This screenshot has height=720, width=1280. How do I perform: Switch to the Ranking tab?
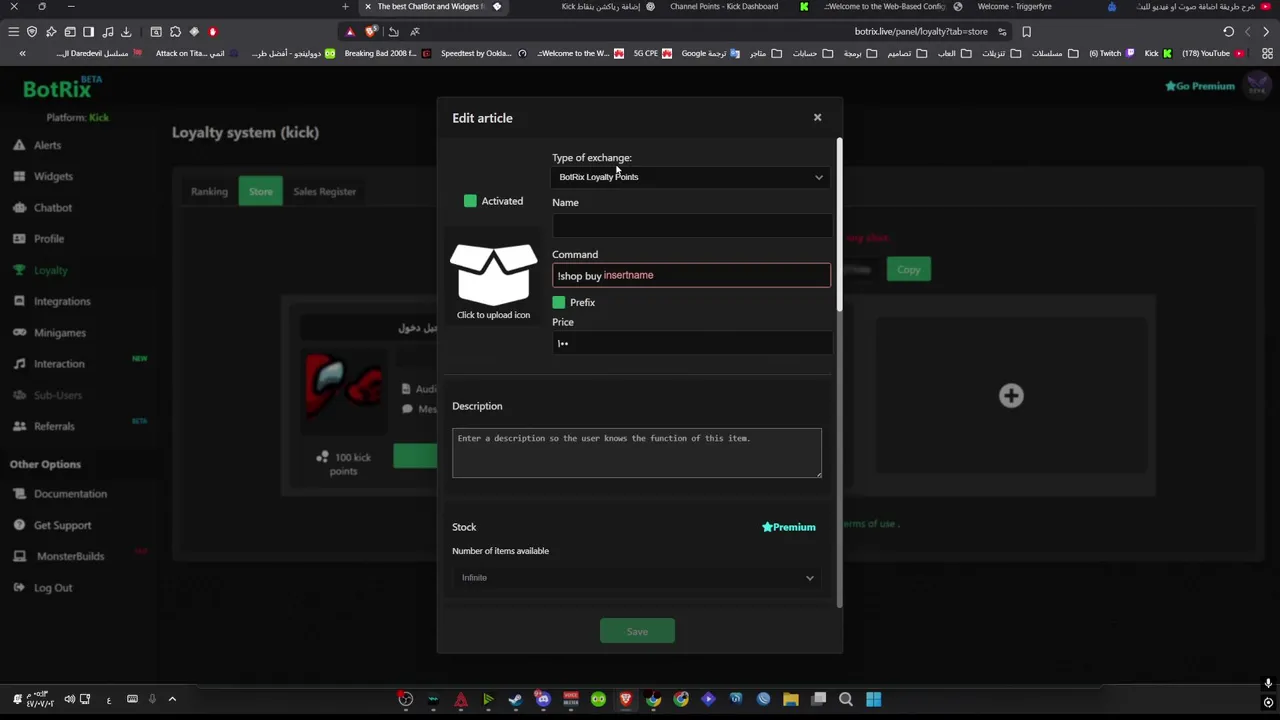click(209, 191)
